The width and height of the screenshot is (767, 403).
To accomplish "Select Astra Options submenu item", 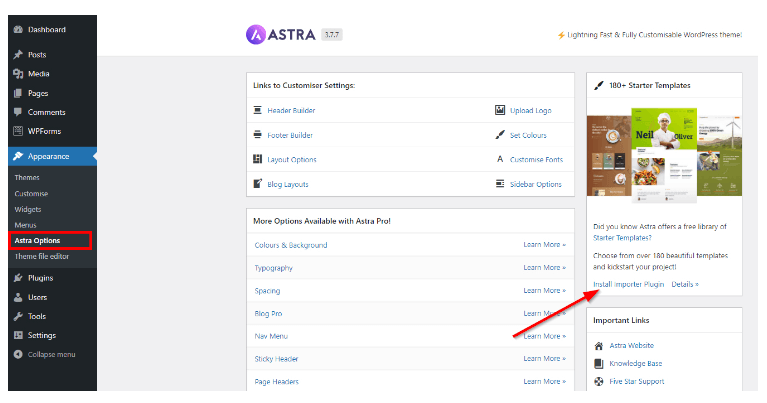I will pyautogui.click(x=37, y=241).
